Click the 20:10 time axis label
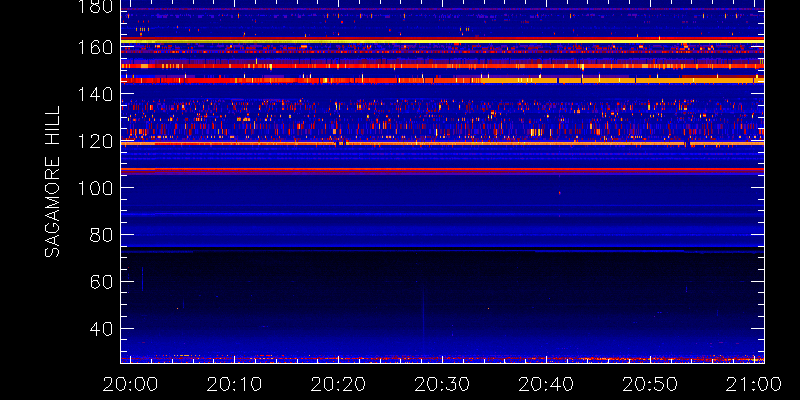Viewport: 800px width, 400px height. coord(234,384)
